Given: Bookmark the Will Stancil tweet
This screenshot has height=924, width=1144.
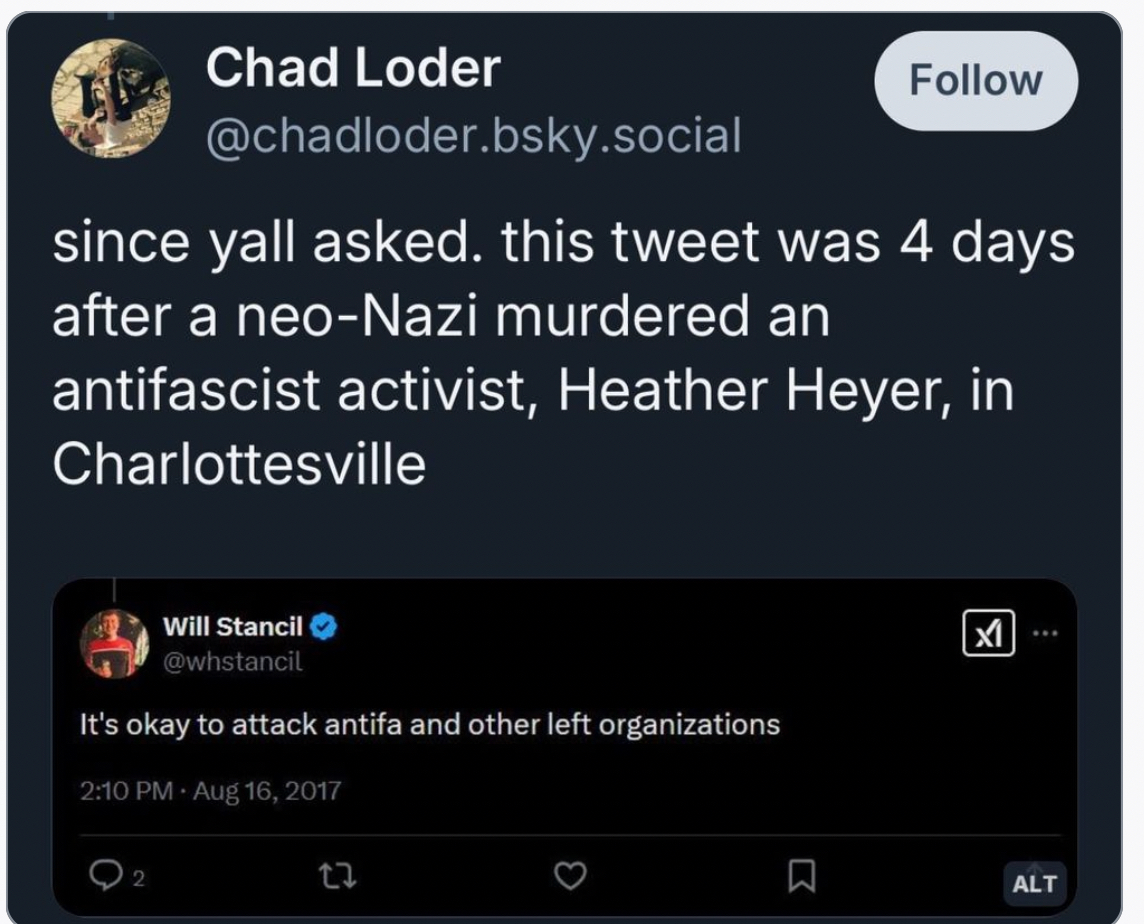Looking at the screenshot, I should [801, 877].
